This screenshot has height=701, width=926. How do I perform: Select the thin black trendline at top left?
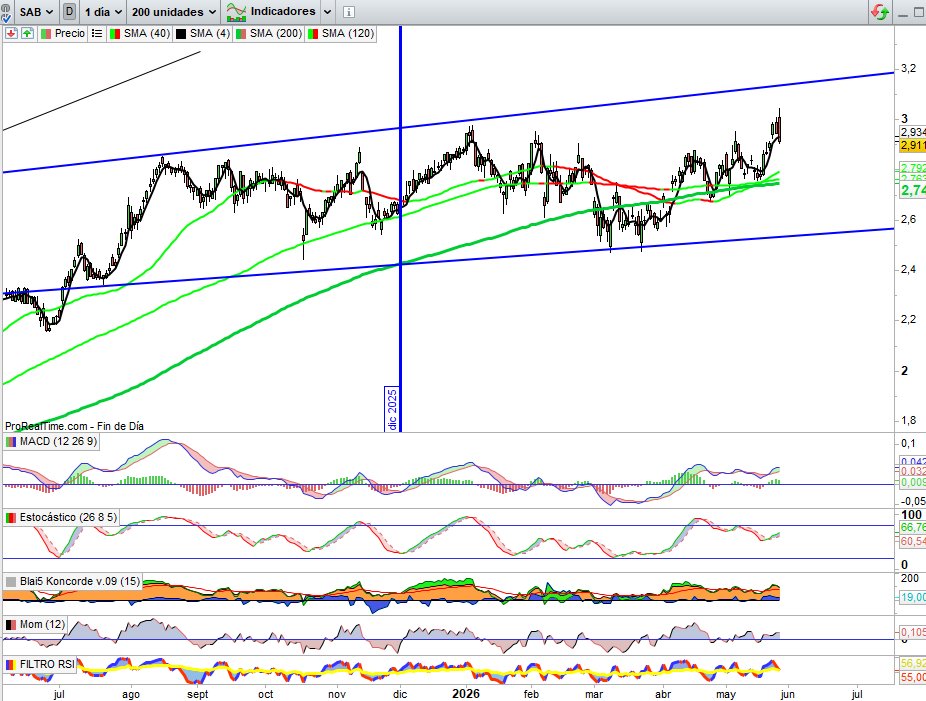pos(102,90)
